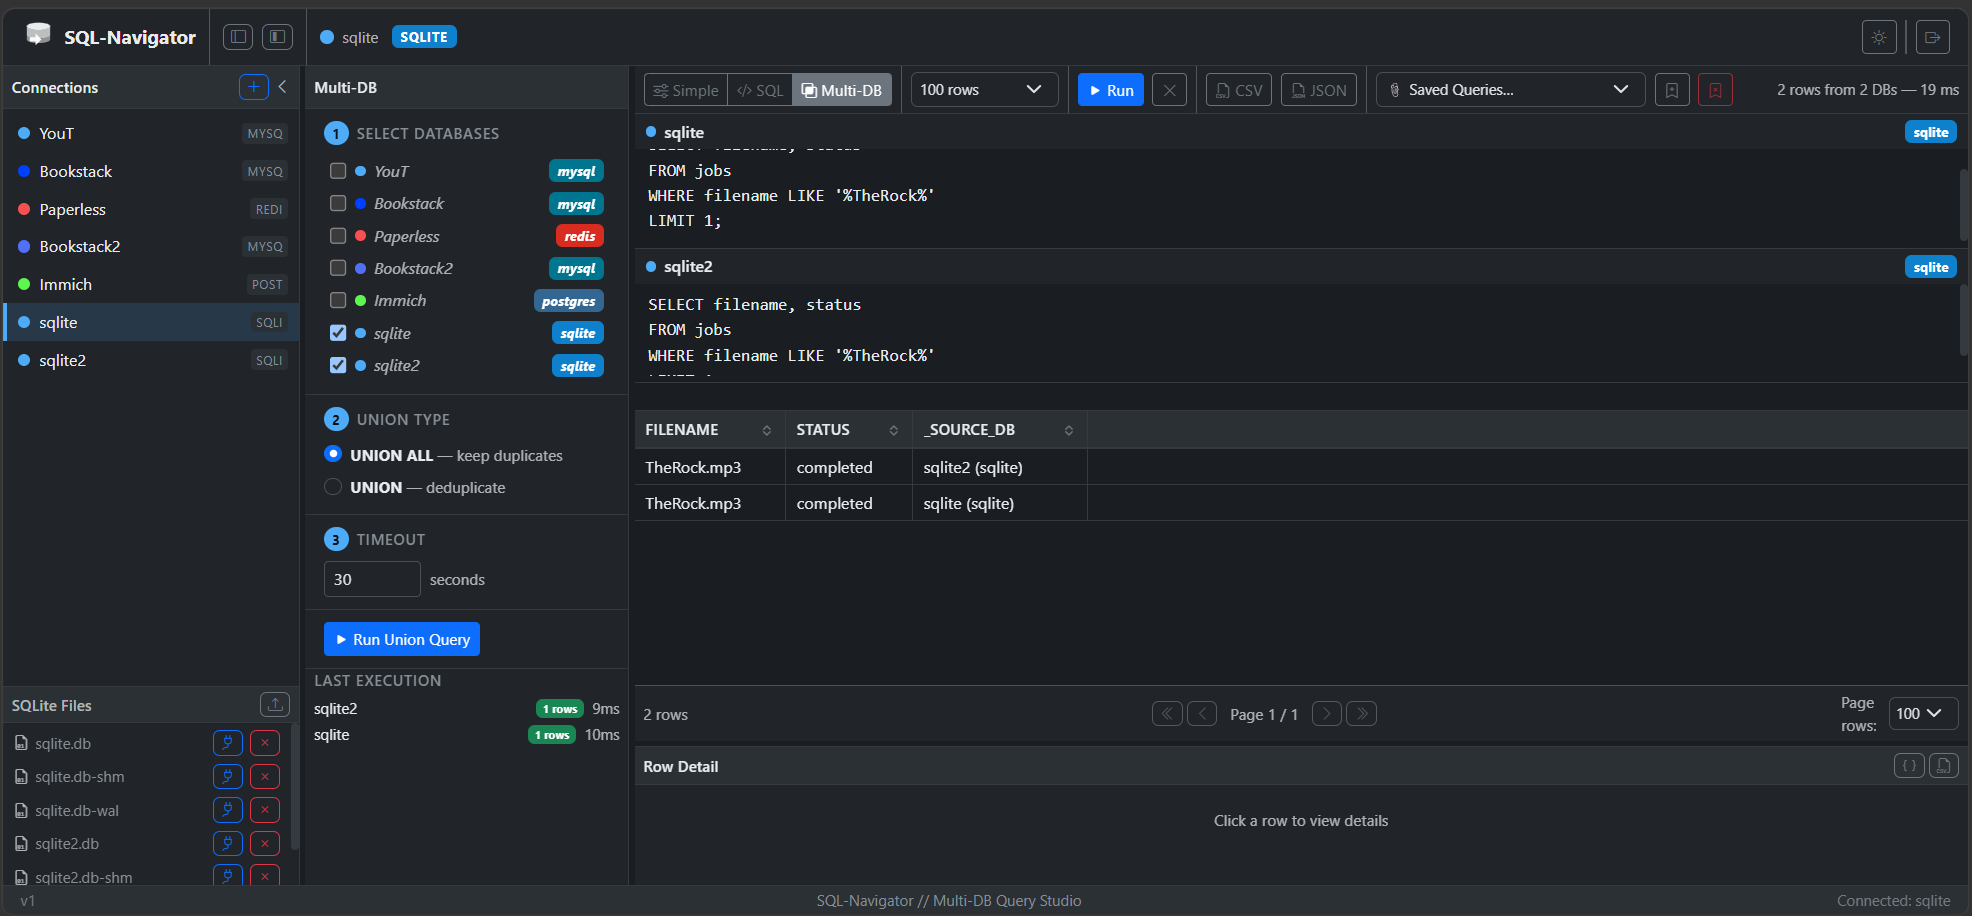1972x916 pixels.
Task: Delete sqlite.db-shm file
Action: coord(265,777)
